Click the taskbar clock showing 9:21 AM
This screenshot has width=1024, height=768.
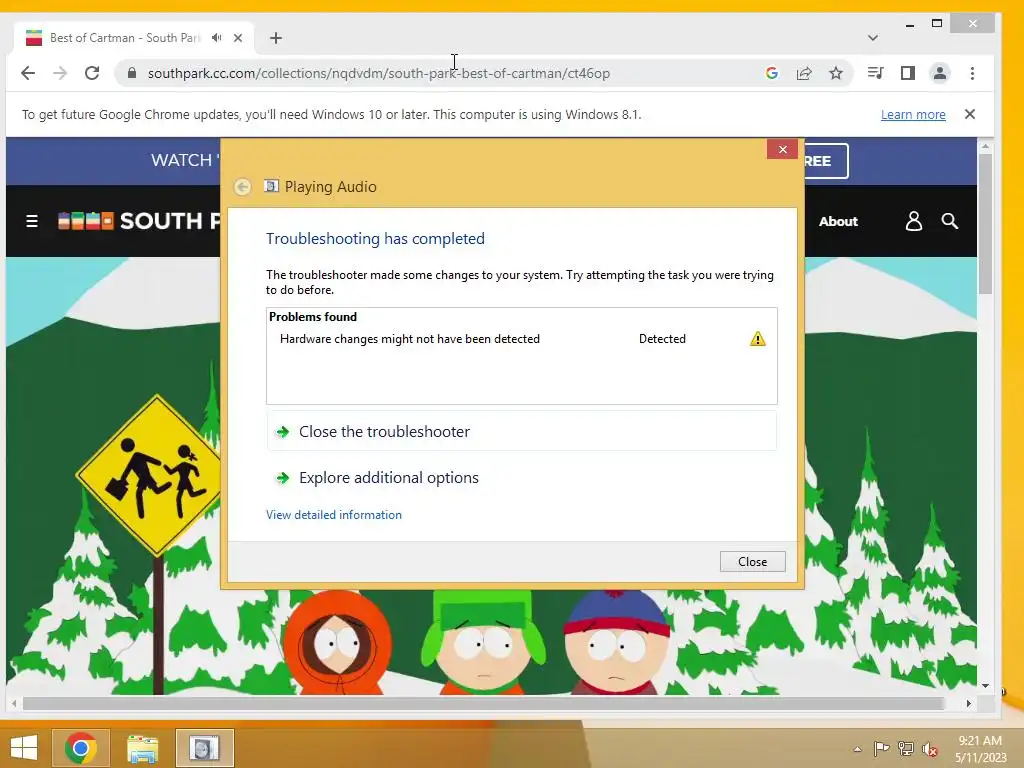click(x=981, y=749)
